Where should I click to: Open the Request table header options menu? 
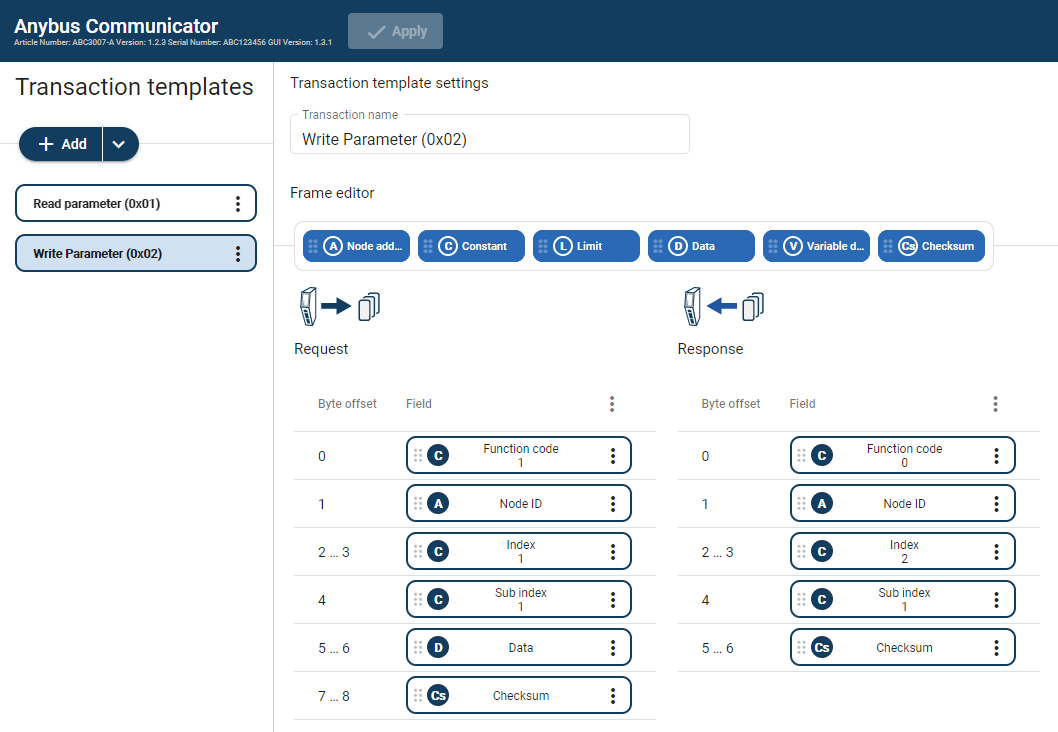pyautogui.click(x=612, y=404)
